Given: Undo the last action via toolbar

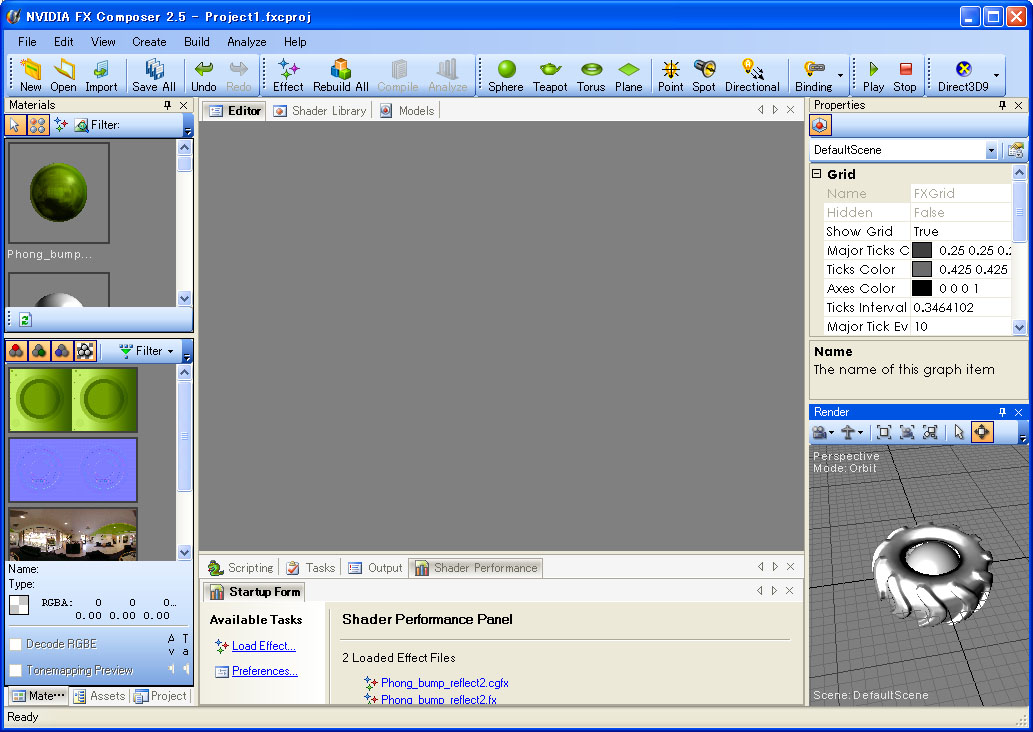Looking at the screenshot, I should [x=204, y=76].
